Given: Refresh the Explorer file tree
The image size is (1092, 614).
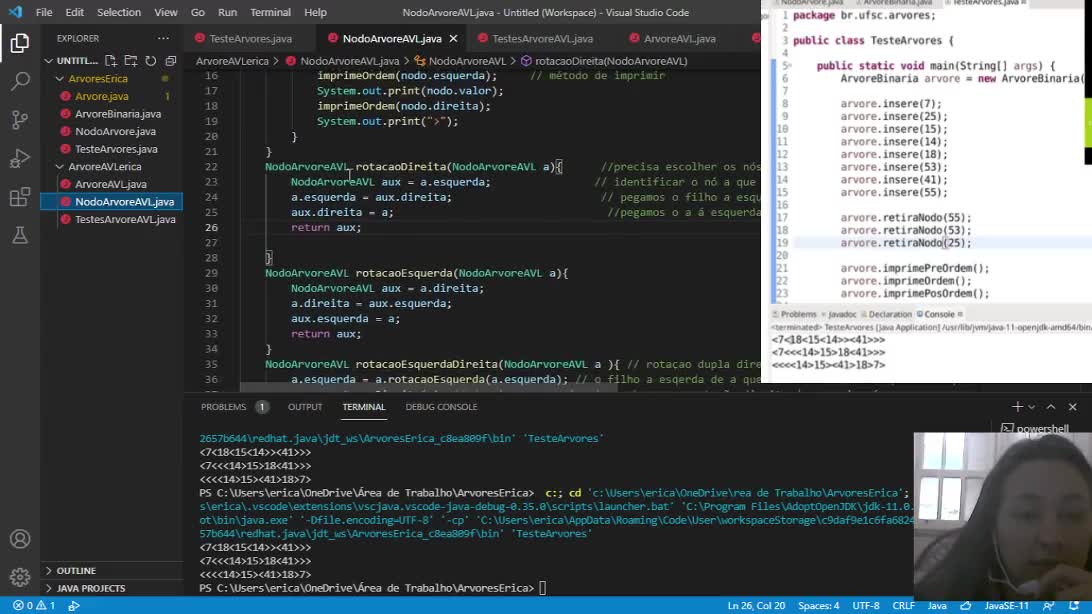Looking at the screenshot, I should 150,61.
